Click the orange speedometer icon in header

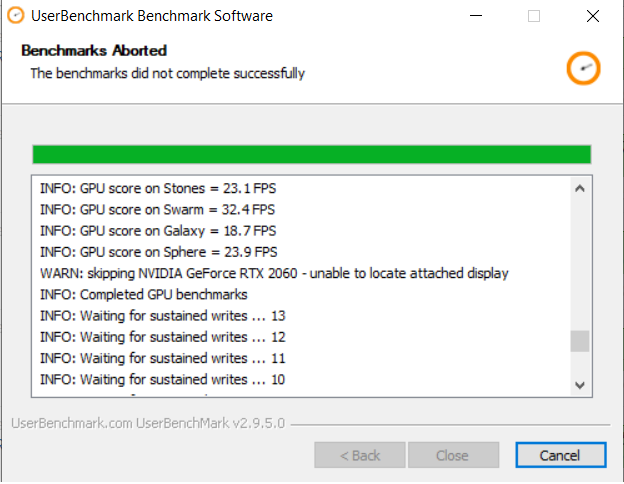pos(583,68)
